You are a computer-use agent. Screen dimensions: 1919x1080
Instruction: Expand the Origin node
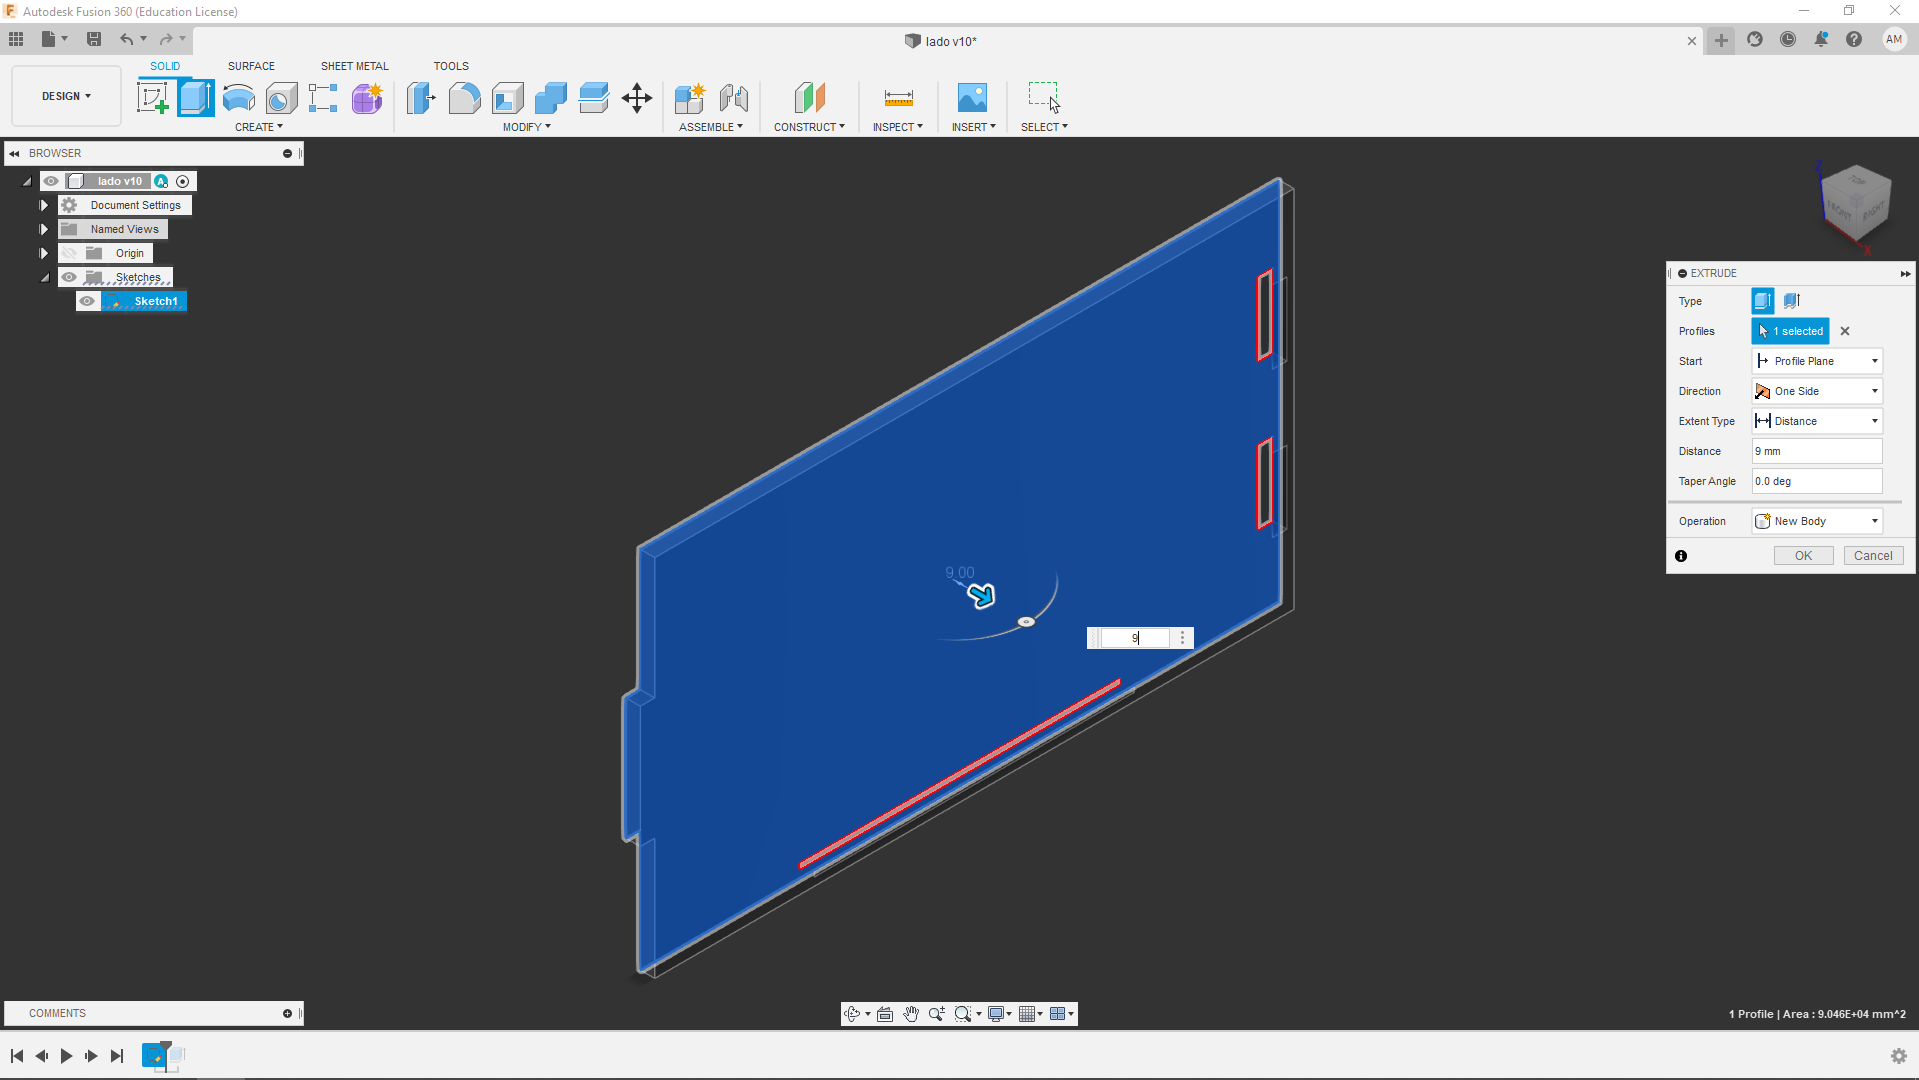pos(44,253)
